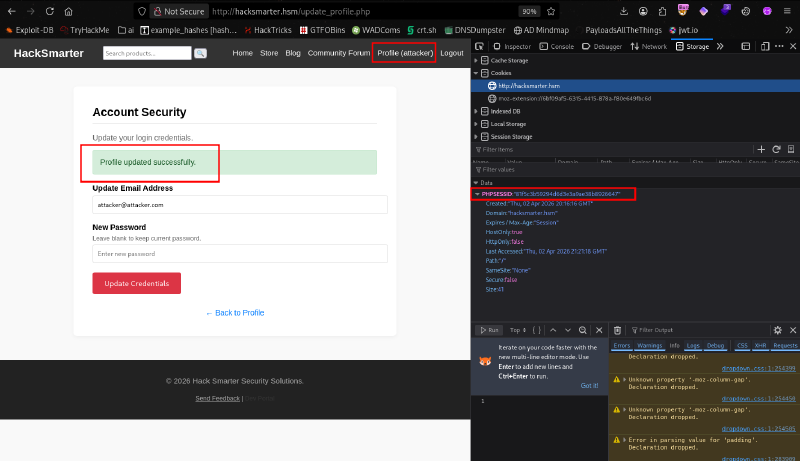Open reverse history search magnifier in editor
800x461 pixels.
click(583, 330)
